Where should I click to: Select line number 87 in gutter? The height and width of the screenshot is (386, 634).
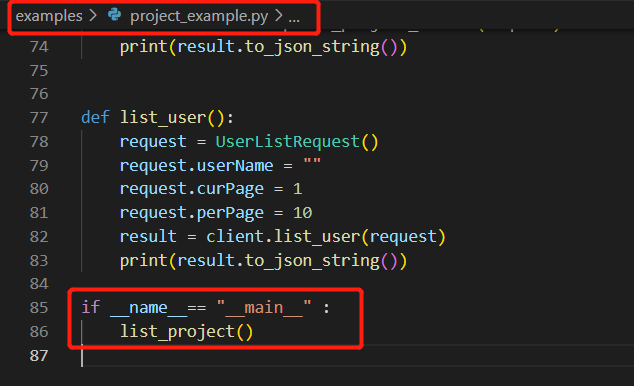pyautogui.click(x=39, y=356)
